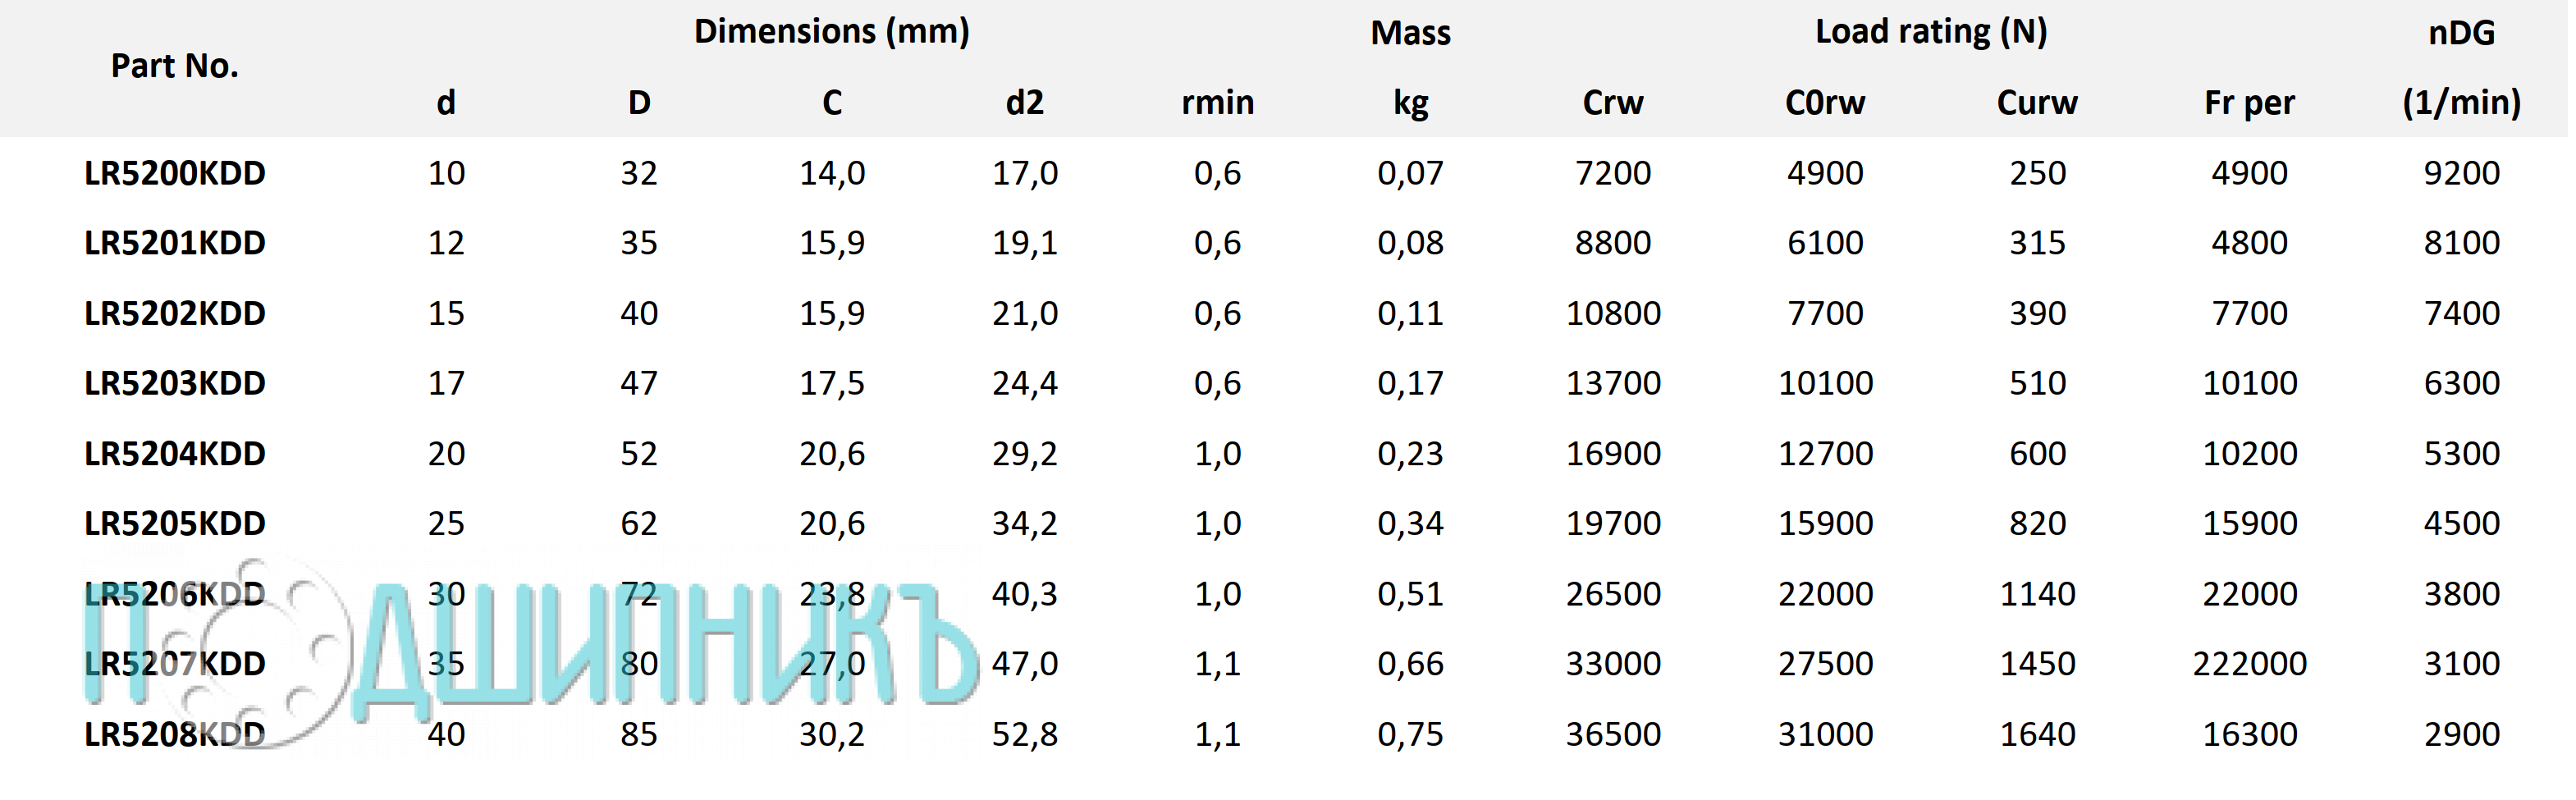Select the Curw value 1140
The height and width of the screenshot is (800, 2576).
coord(2037,594)
